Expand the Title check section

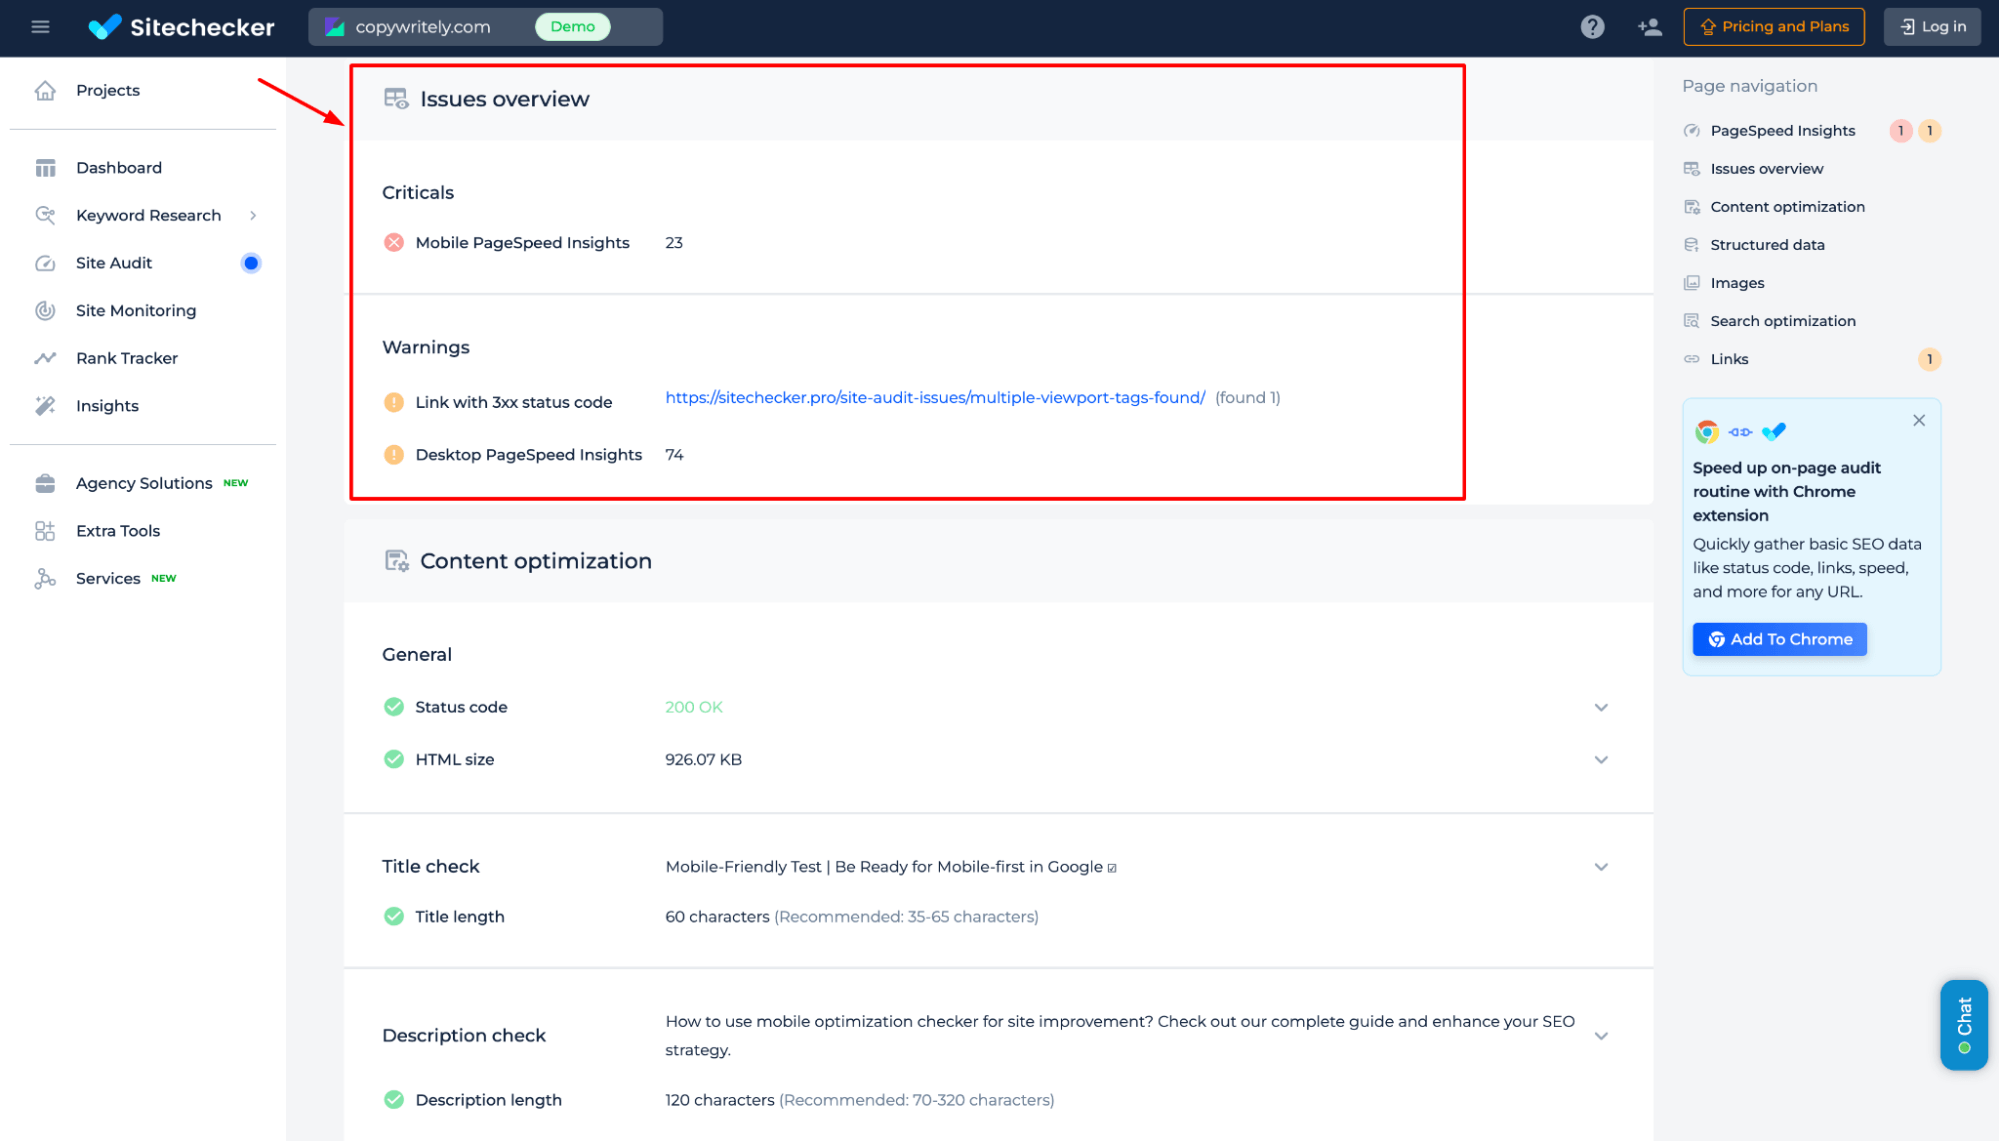coord(1601,866)
